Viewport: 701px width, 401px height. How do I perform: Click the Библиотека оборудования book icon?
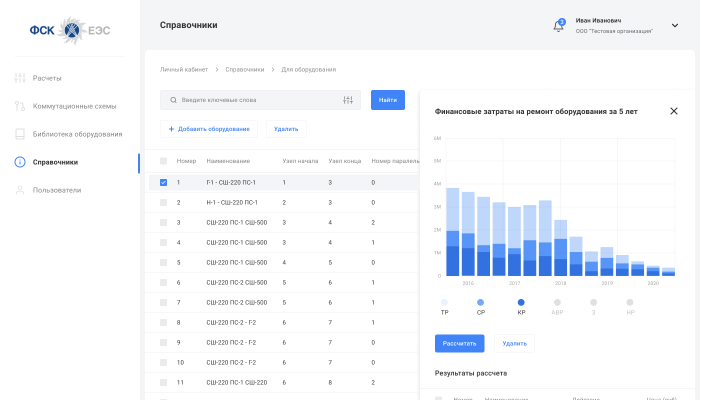coord(20,134)
